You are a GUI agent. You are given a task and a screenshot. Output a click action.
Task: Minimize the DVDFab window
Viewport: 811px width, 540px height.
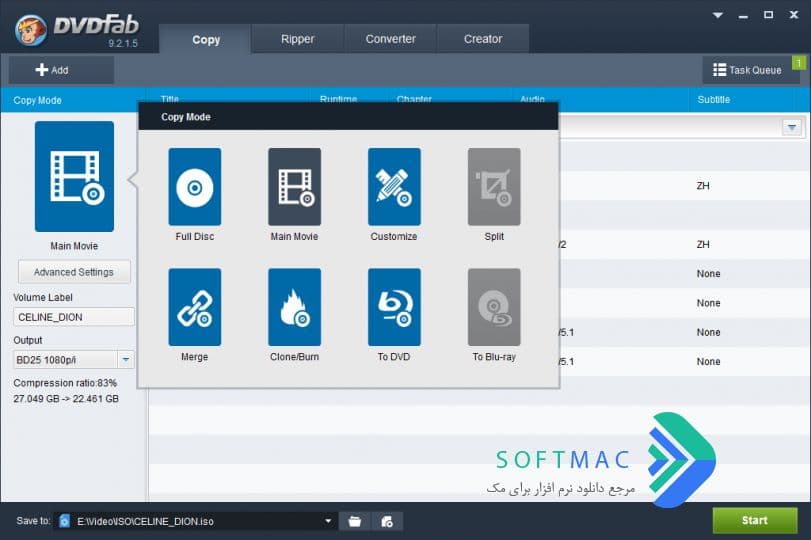point(743,16)
